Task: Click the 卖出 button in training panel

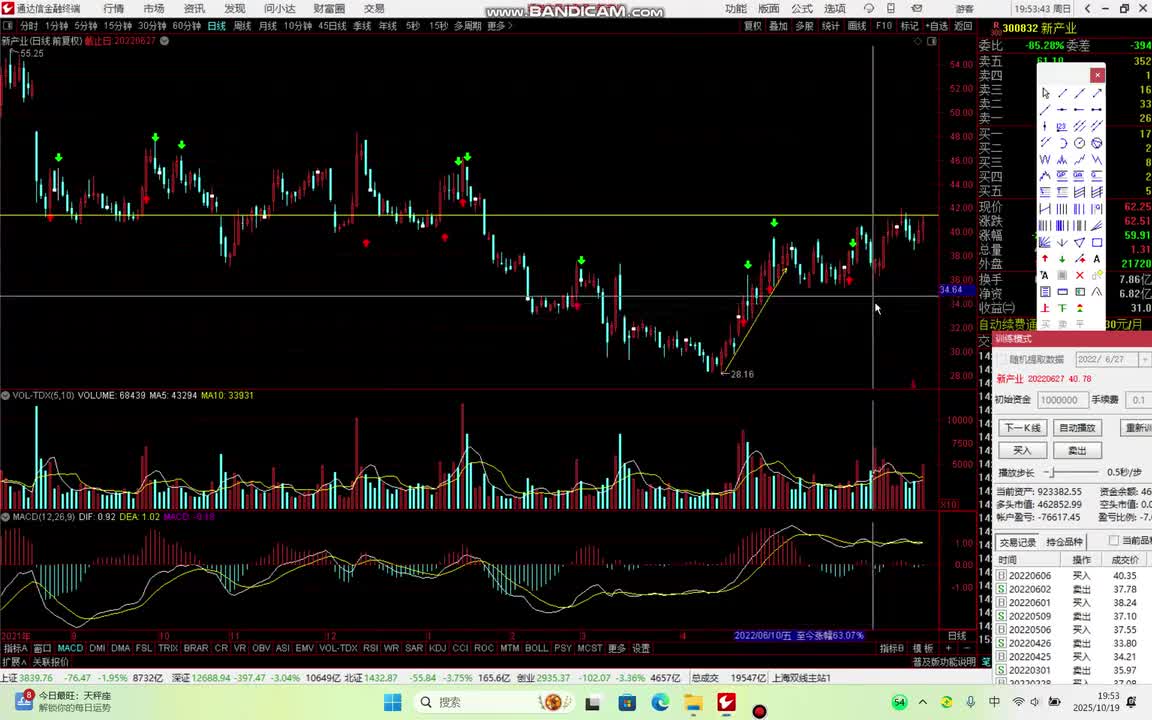Action: tap(1078, 450)
